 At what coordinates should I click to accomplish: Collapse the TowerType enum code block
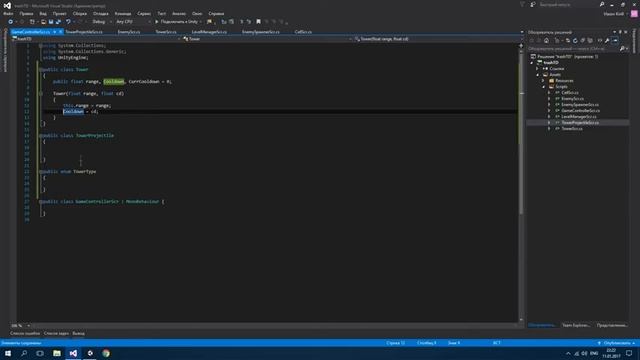40,171
